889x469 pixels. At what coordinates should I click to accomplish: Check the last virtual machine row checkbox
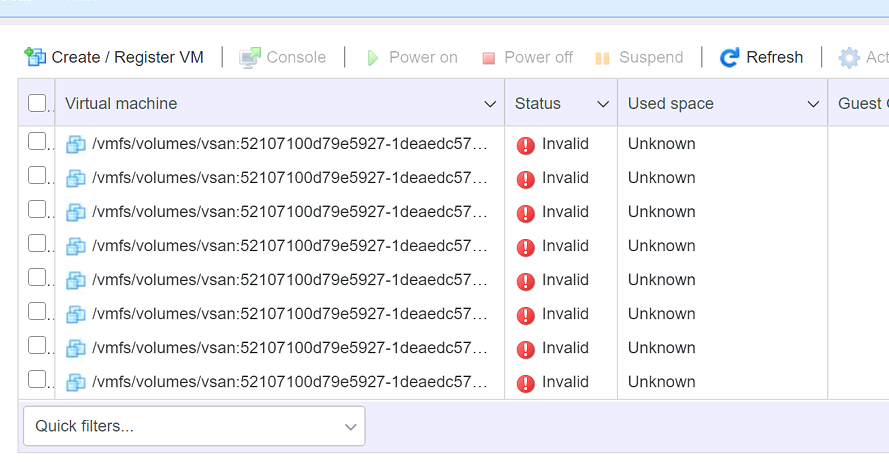point(37,380)
